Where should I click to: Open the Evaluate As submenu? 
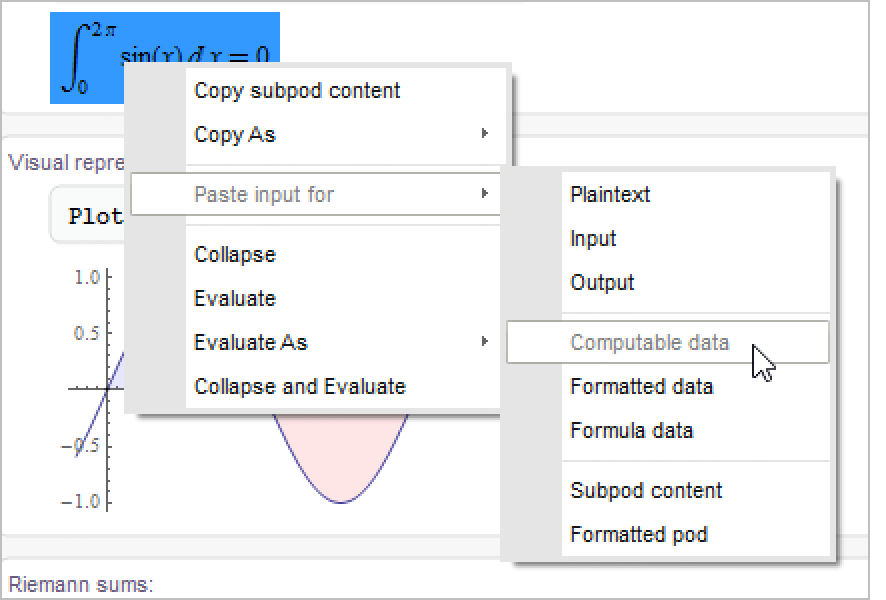[251, 343]
